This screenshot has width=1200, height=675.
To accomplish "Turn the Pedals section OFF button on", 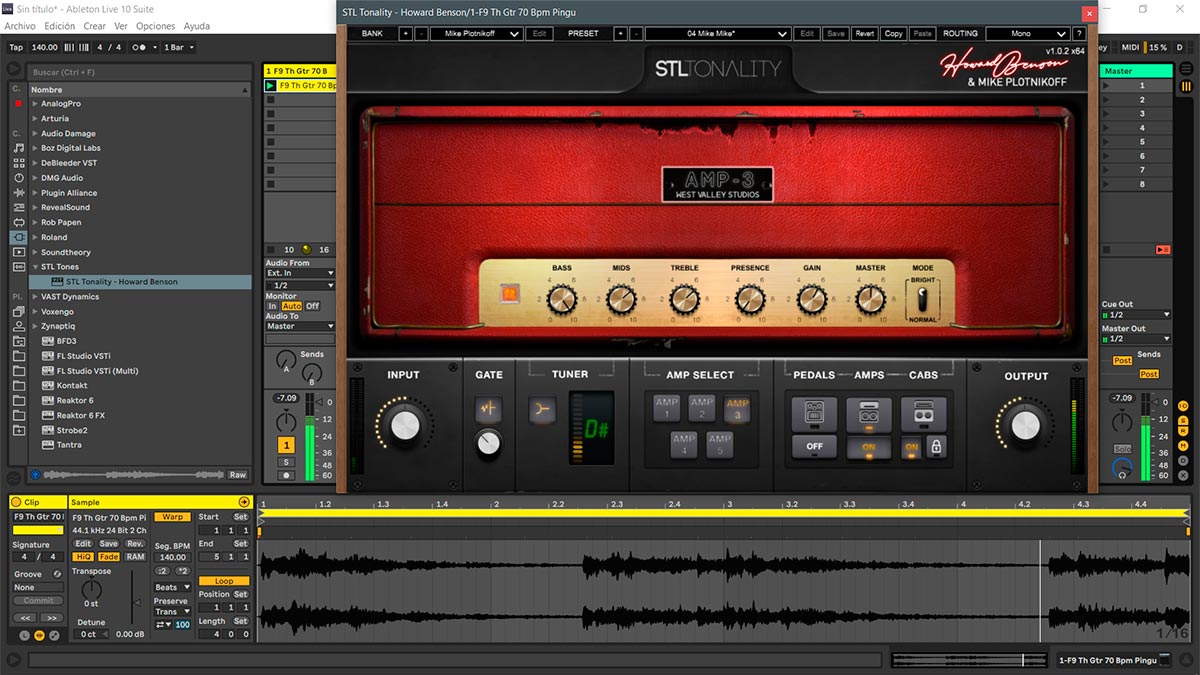I will 814,446.
